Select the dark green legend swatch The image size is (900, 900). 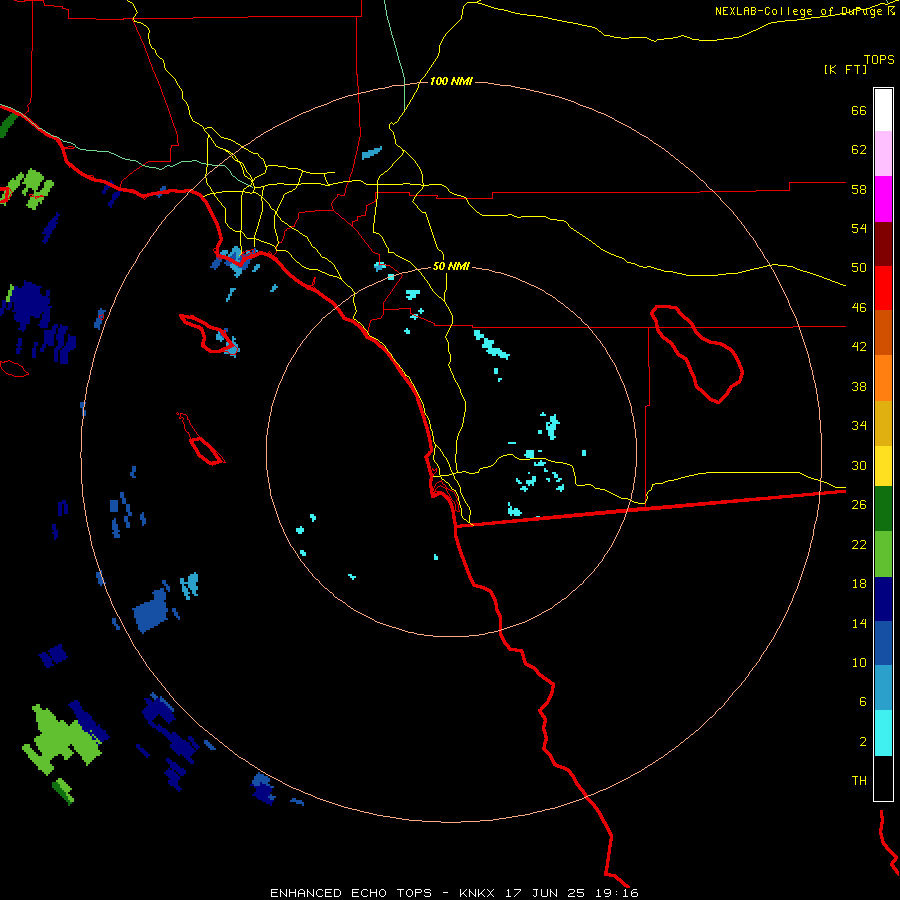click(x=883, y=509)
